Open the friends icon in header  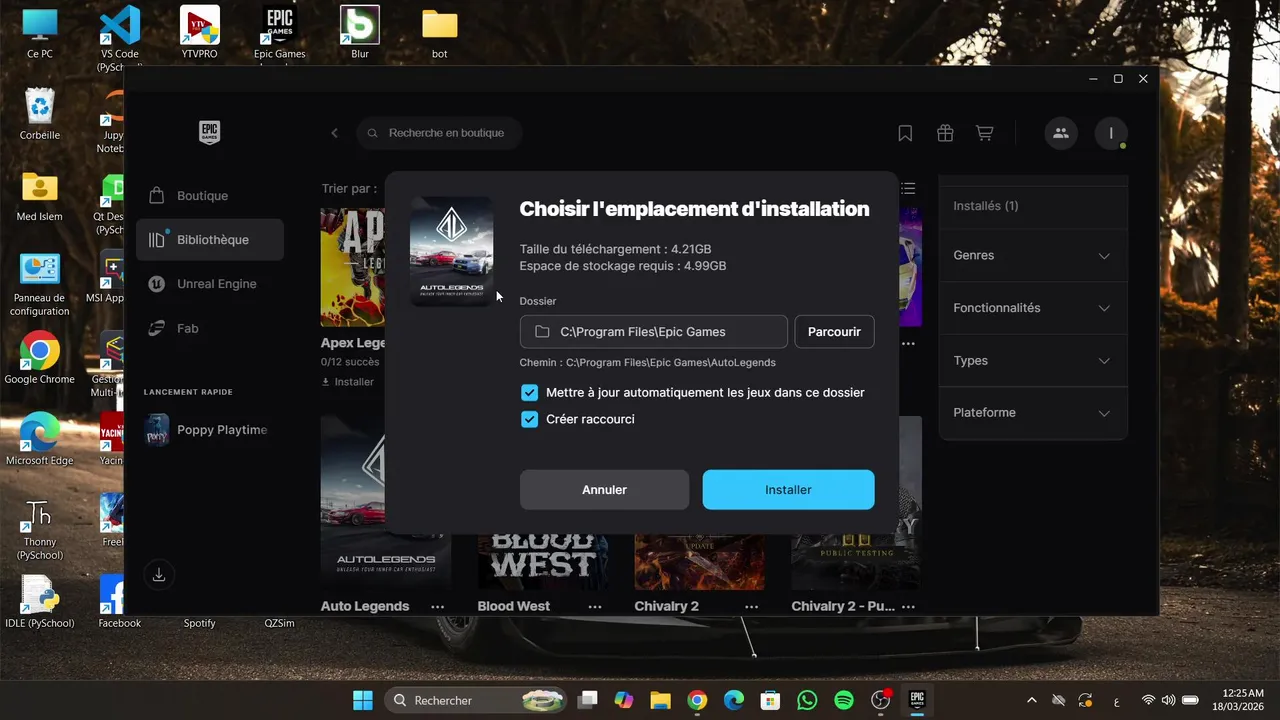[1061, 133]
